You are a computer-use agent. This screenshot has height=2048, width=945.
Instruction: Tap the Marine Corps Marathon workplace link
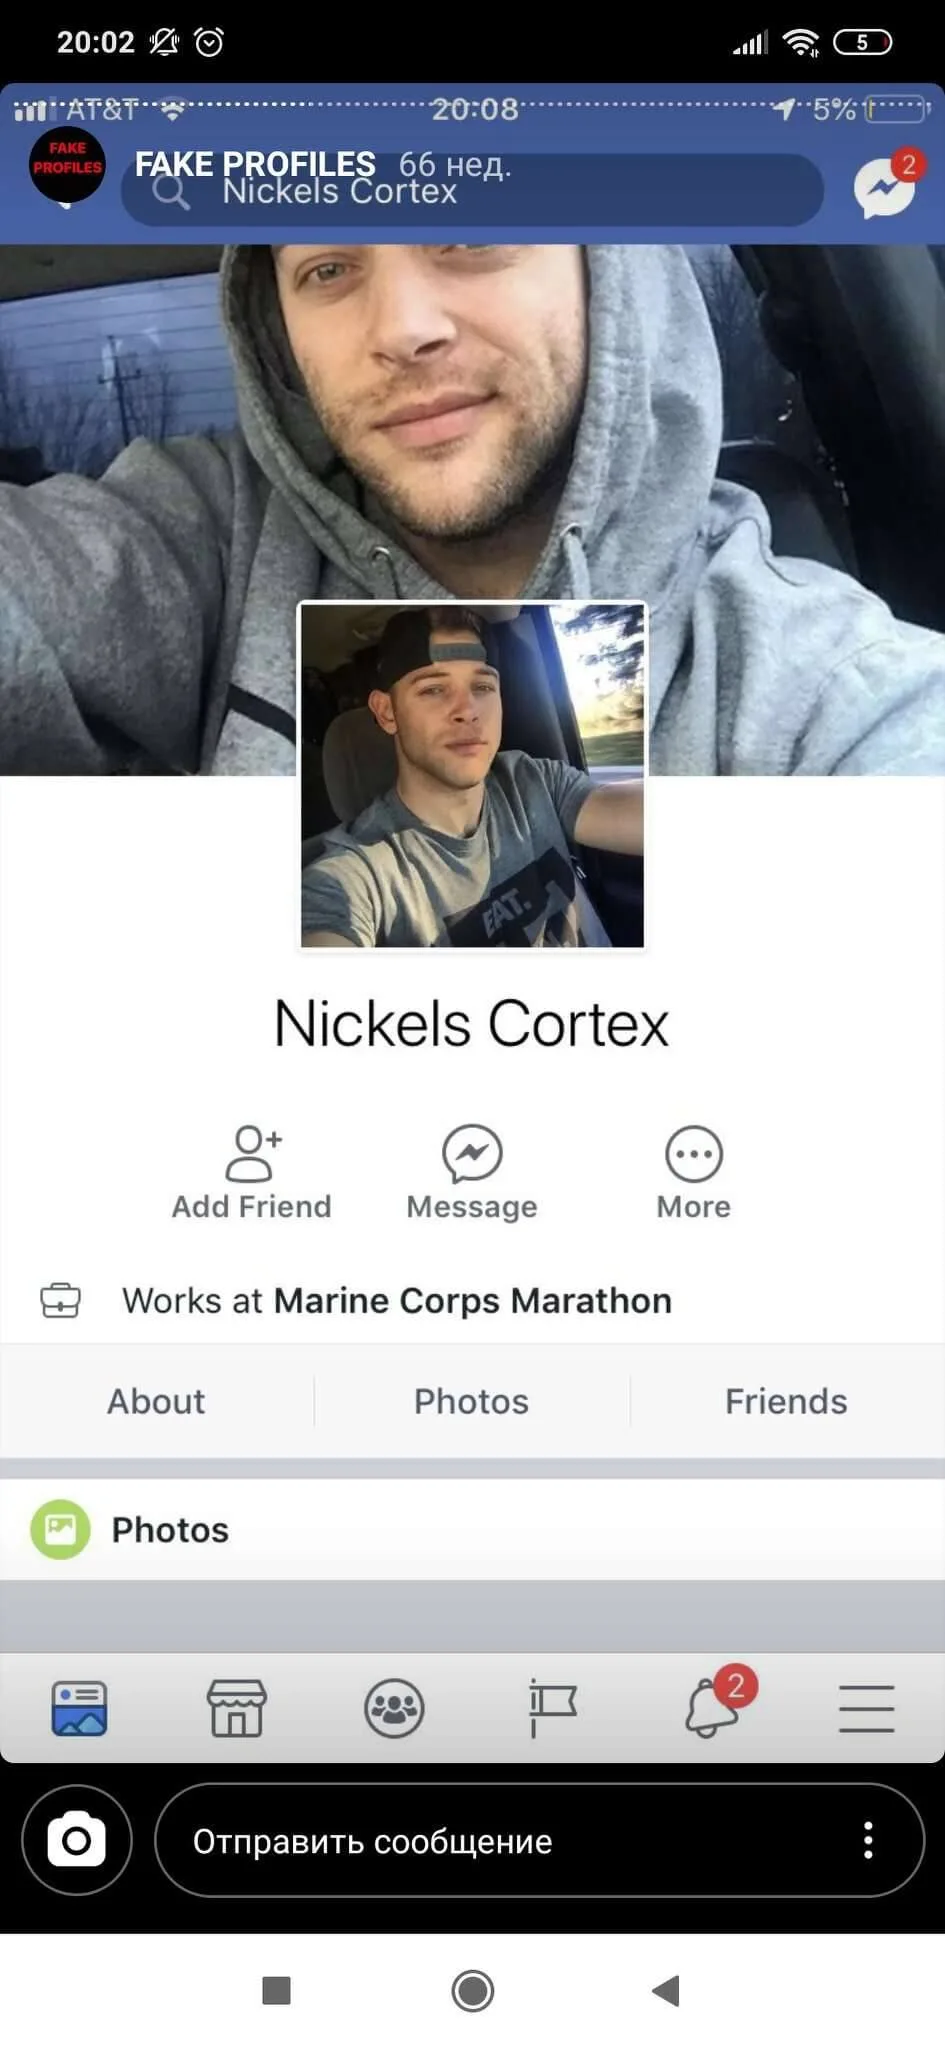[x=472, y=1300]
